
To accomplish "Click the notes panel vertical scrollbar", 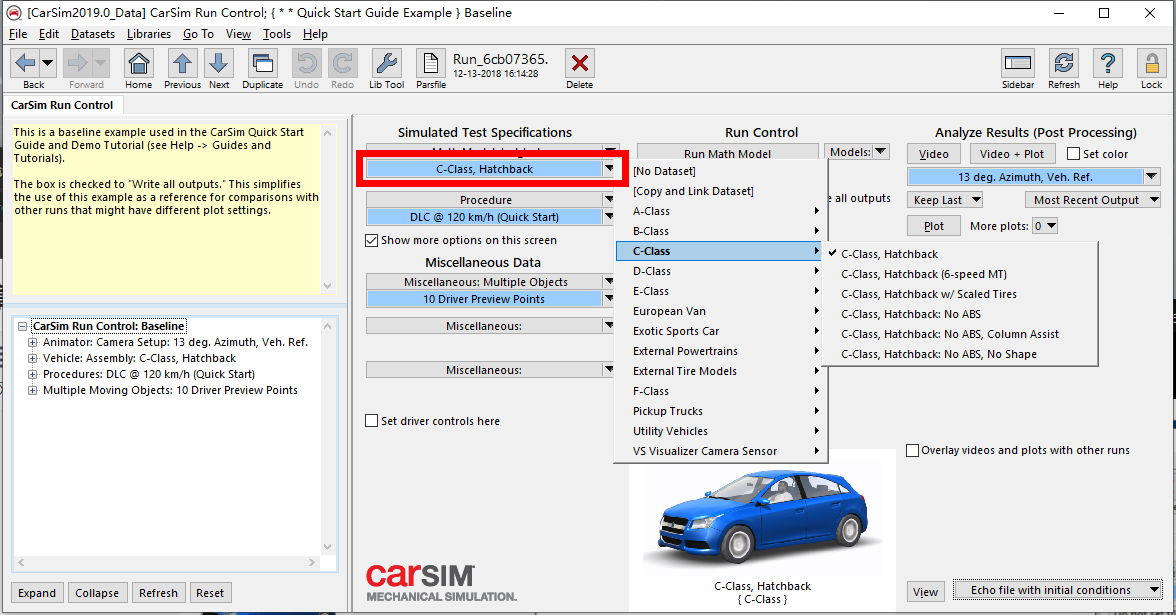I will point(327,209).
